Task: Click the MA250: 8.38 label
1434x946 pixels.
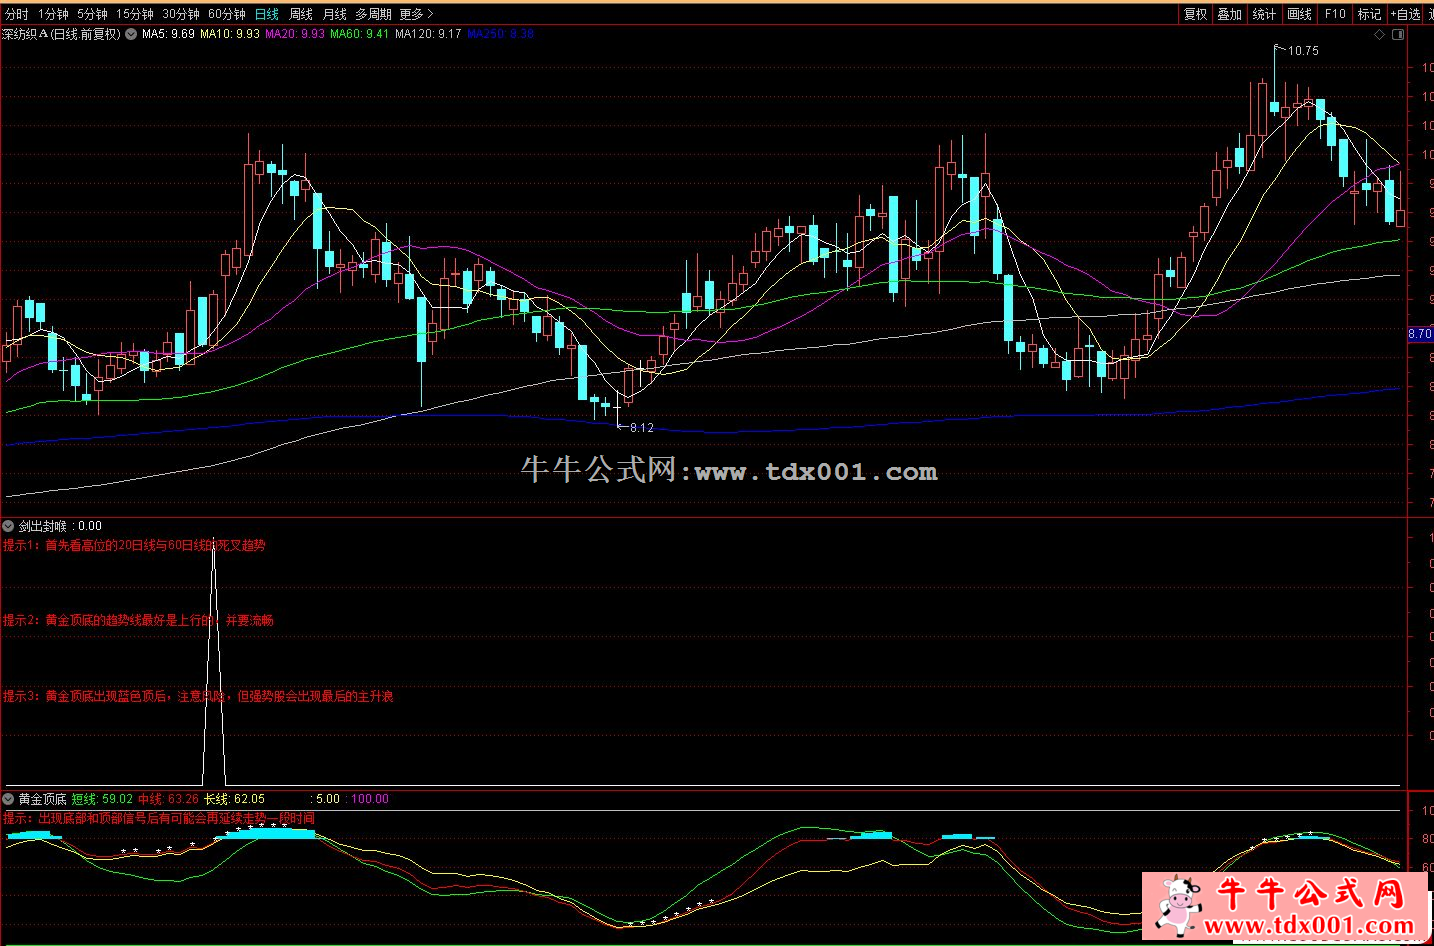Action: pos(500,34)
